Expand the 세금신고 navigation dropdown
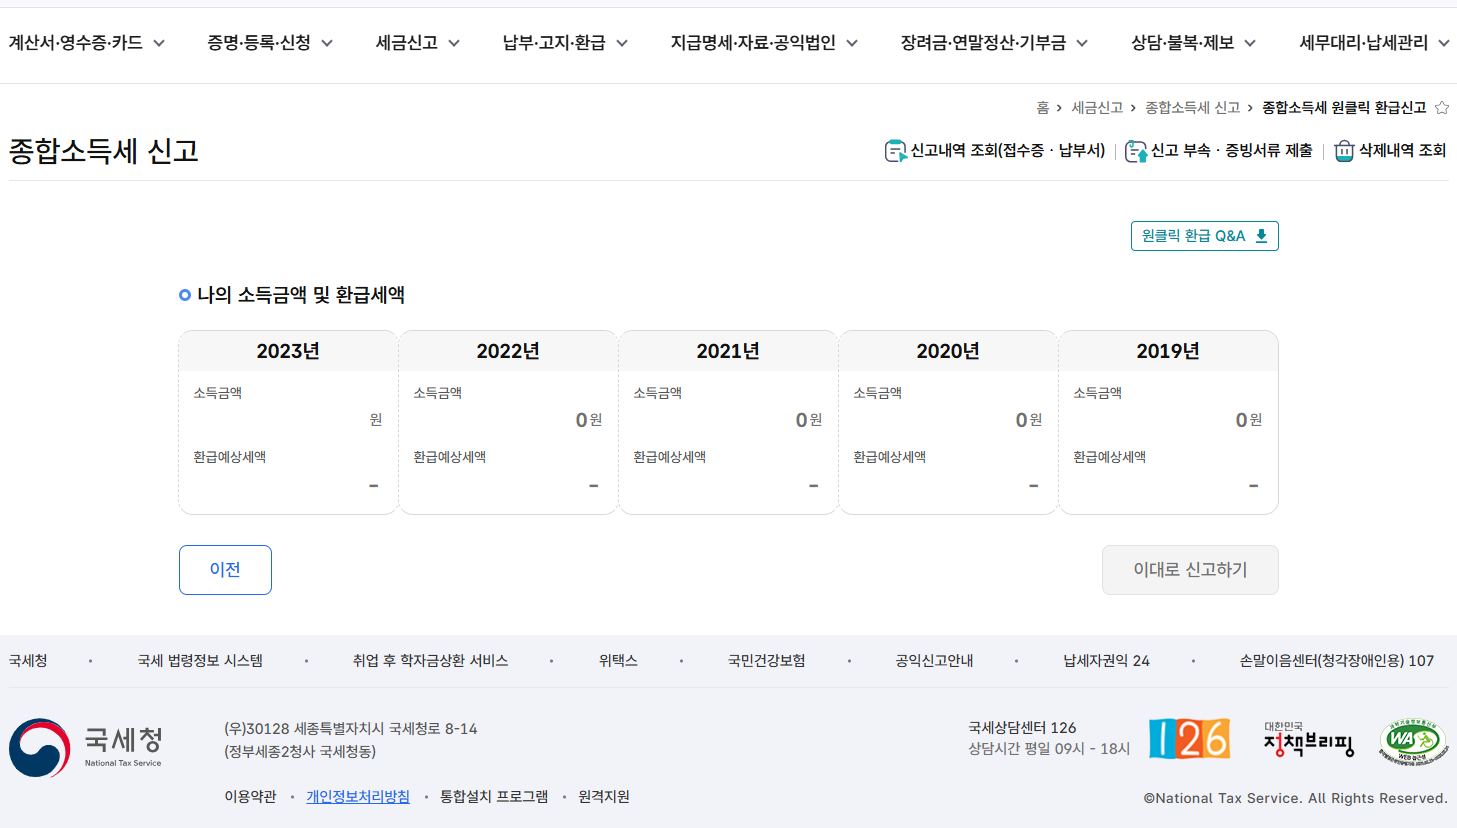This screenshot has height=828, width=1457. (x=416, y=43)
